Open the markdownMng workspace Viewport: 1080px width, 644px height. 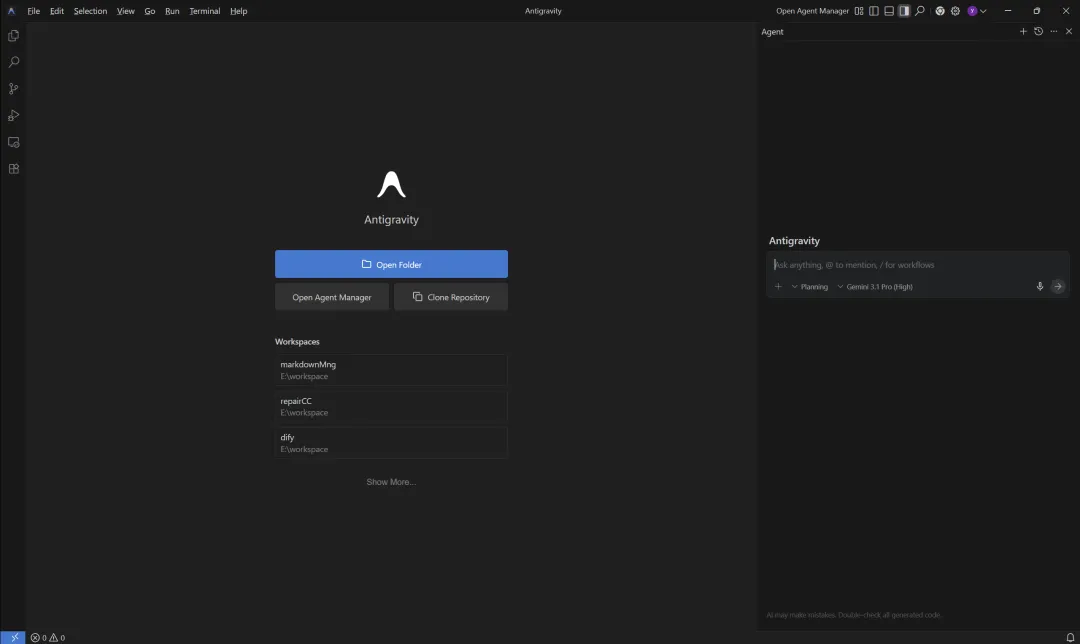coord(391,370)
